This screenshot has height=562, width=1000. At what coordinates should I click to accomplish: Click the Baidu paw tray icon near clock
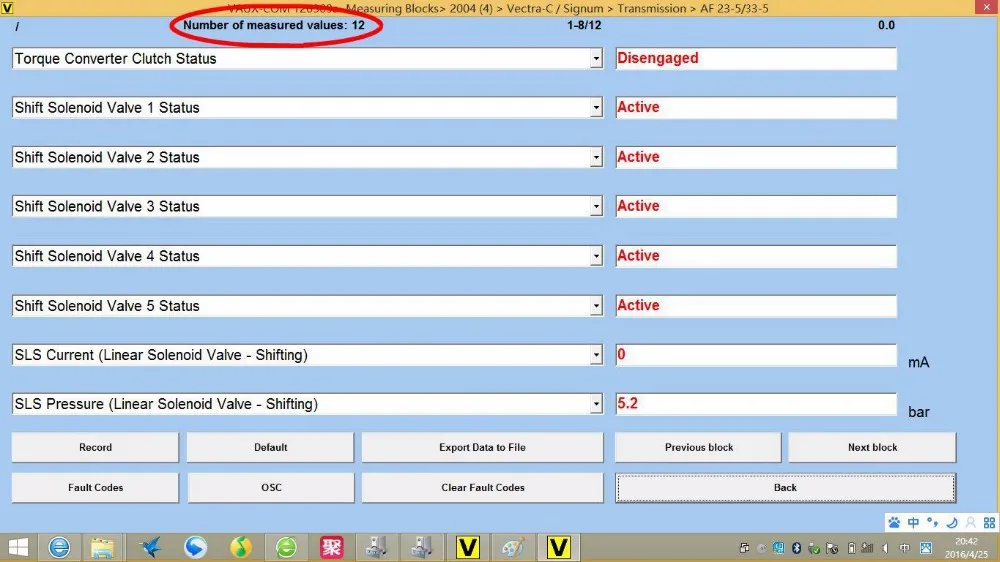point(926,548)
